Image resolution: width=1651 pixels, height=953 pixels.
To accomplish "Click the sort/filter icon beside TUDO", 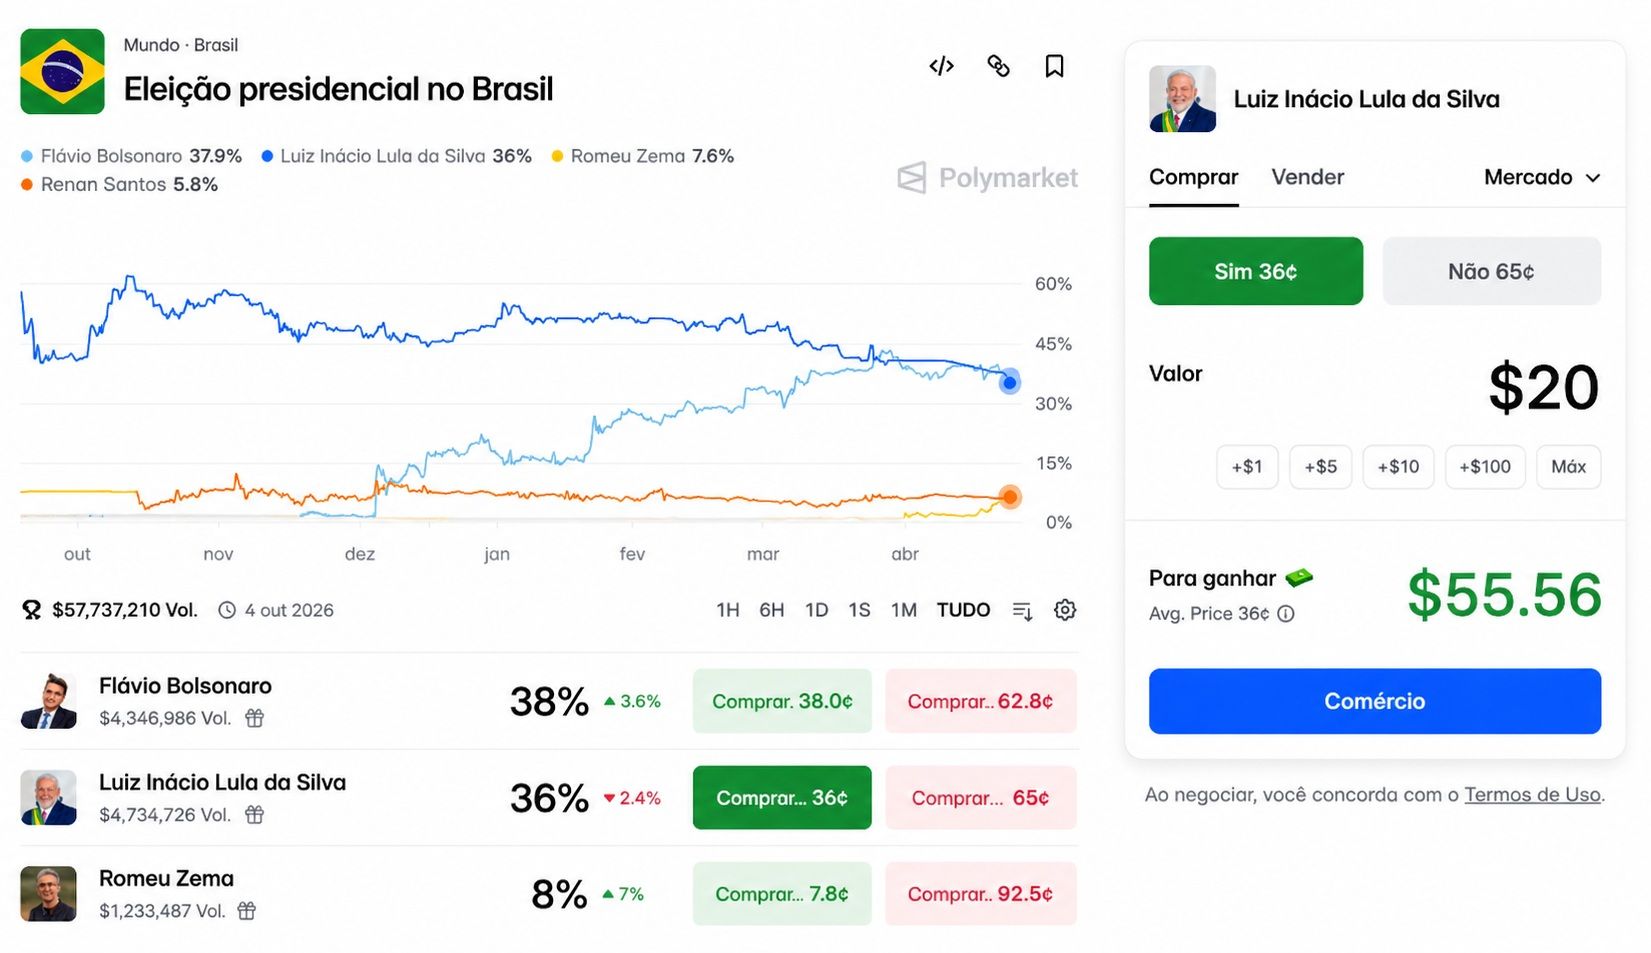I will tap(1022, 610).
